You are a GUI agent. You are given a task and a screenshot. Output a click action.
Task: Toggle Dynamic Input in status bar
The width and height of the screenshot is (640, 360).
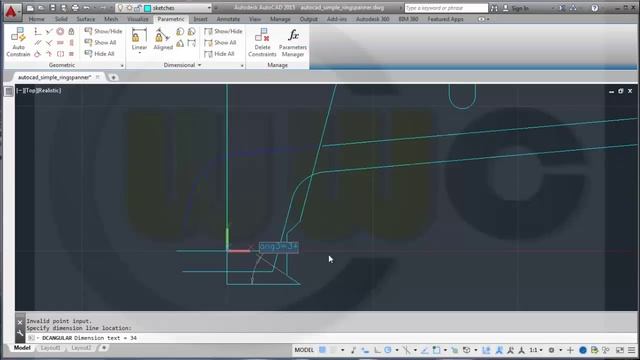click(365, 350)
